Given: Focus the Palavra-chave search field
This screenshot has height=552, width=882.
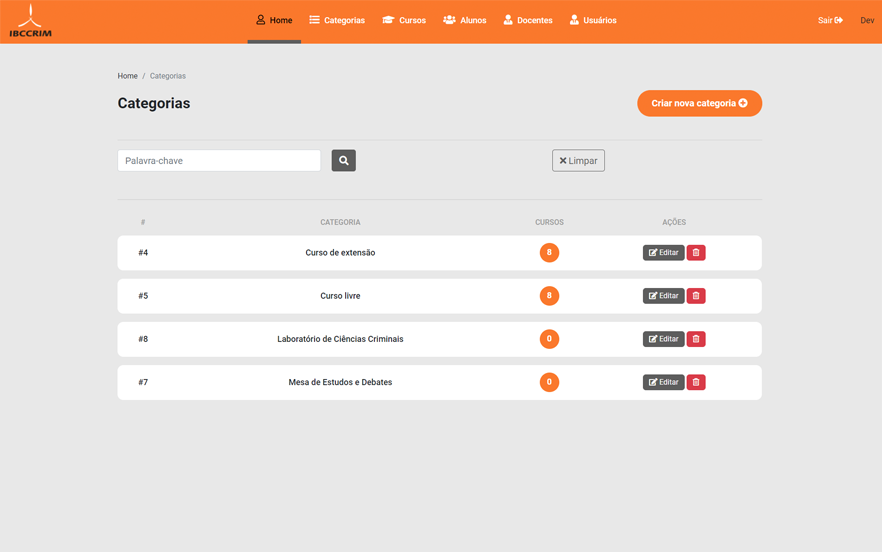Looking at the screenshot, I should click(219, 161).
